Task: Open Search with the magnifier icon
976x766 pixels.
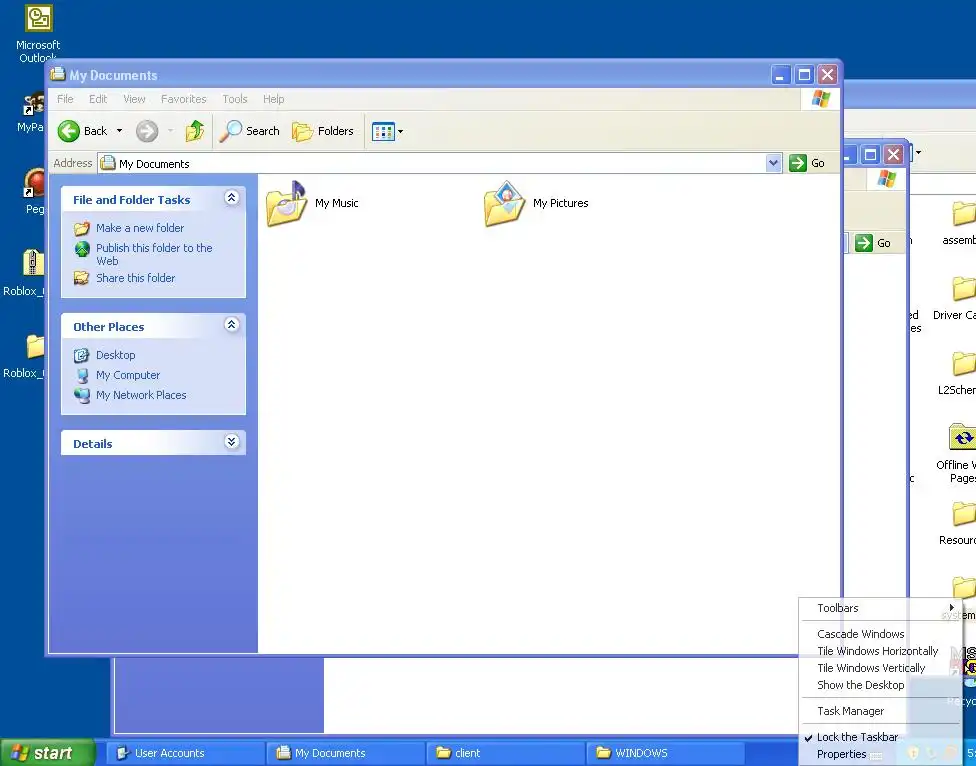Action: point(231,131)
